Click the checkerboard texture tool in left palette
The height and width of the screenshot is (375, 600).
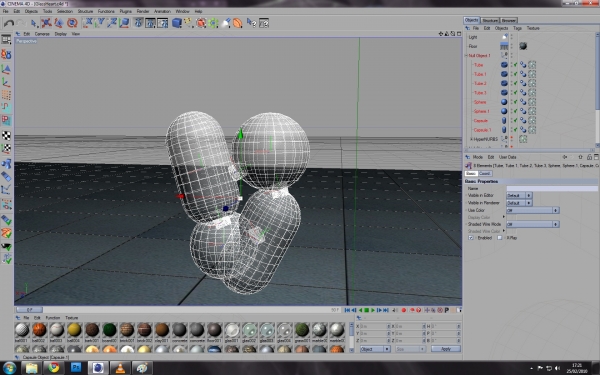(x=6, y=135)
